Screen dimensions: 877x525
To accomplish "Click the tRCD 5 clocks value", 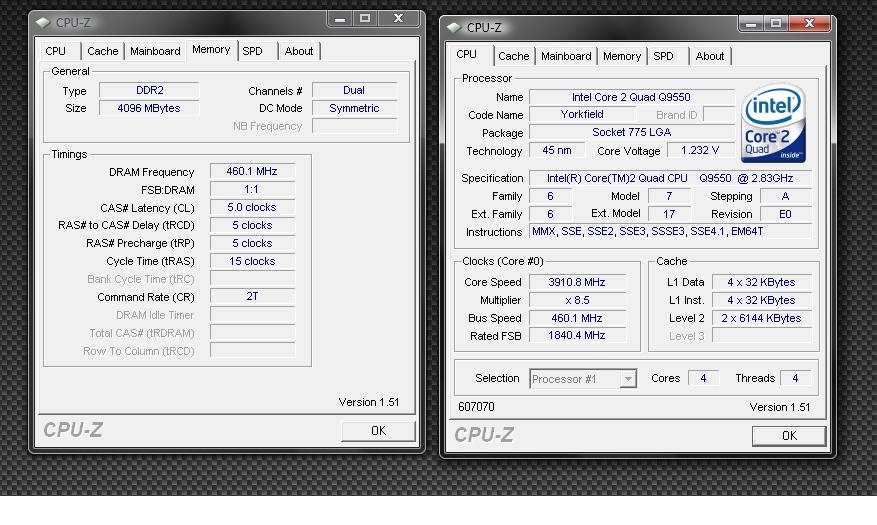I will point(252,225).
